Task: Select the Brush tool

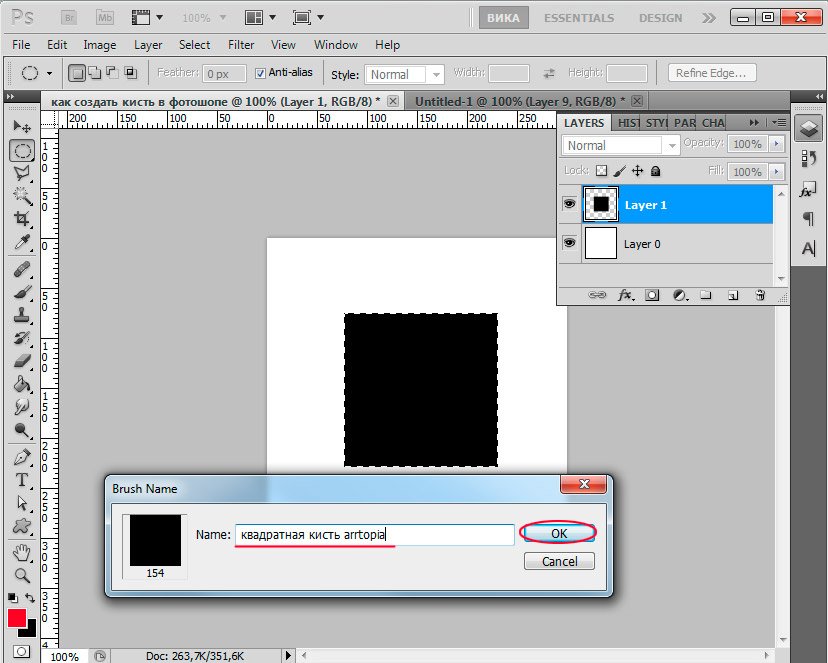Action: (22, 292)
